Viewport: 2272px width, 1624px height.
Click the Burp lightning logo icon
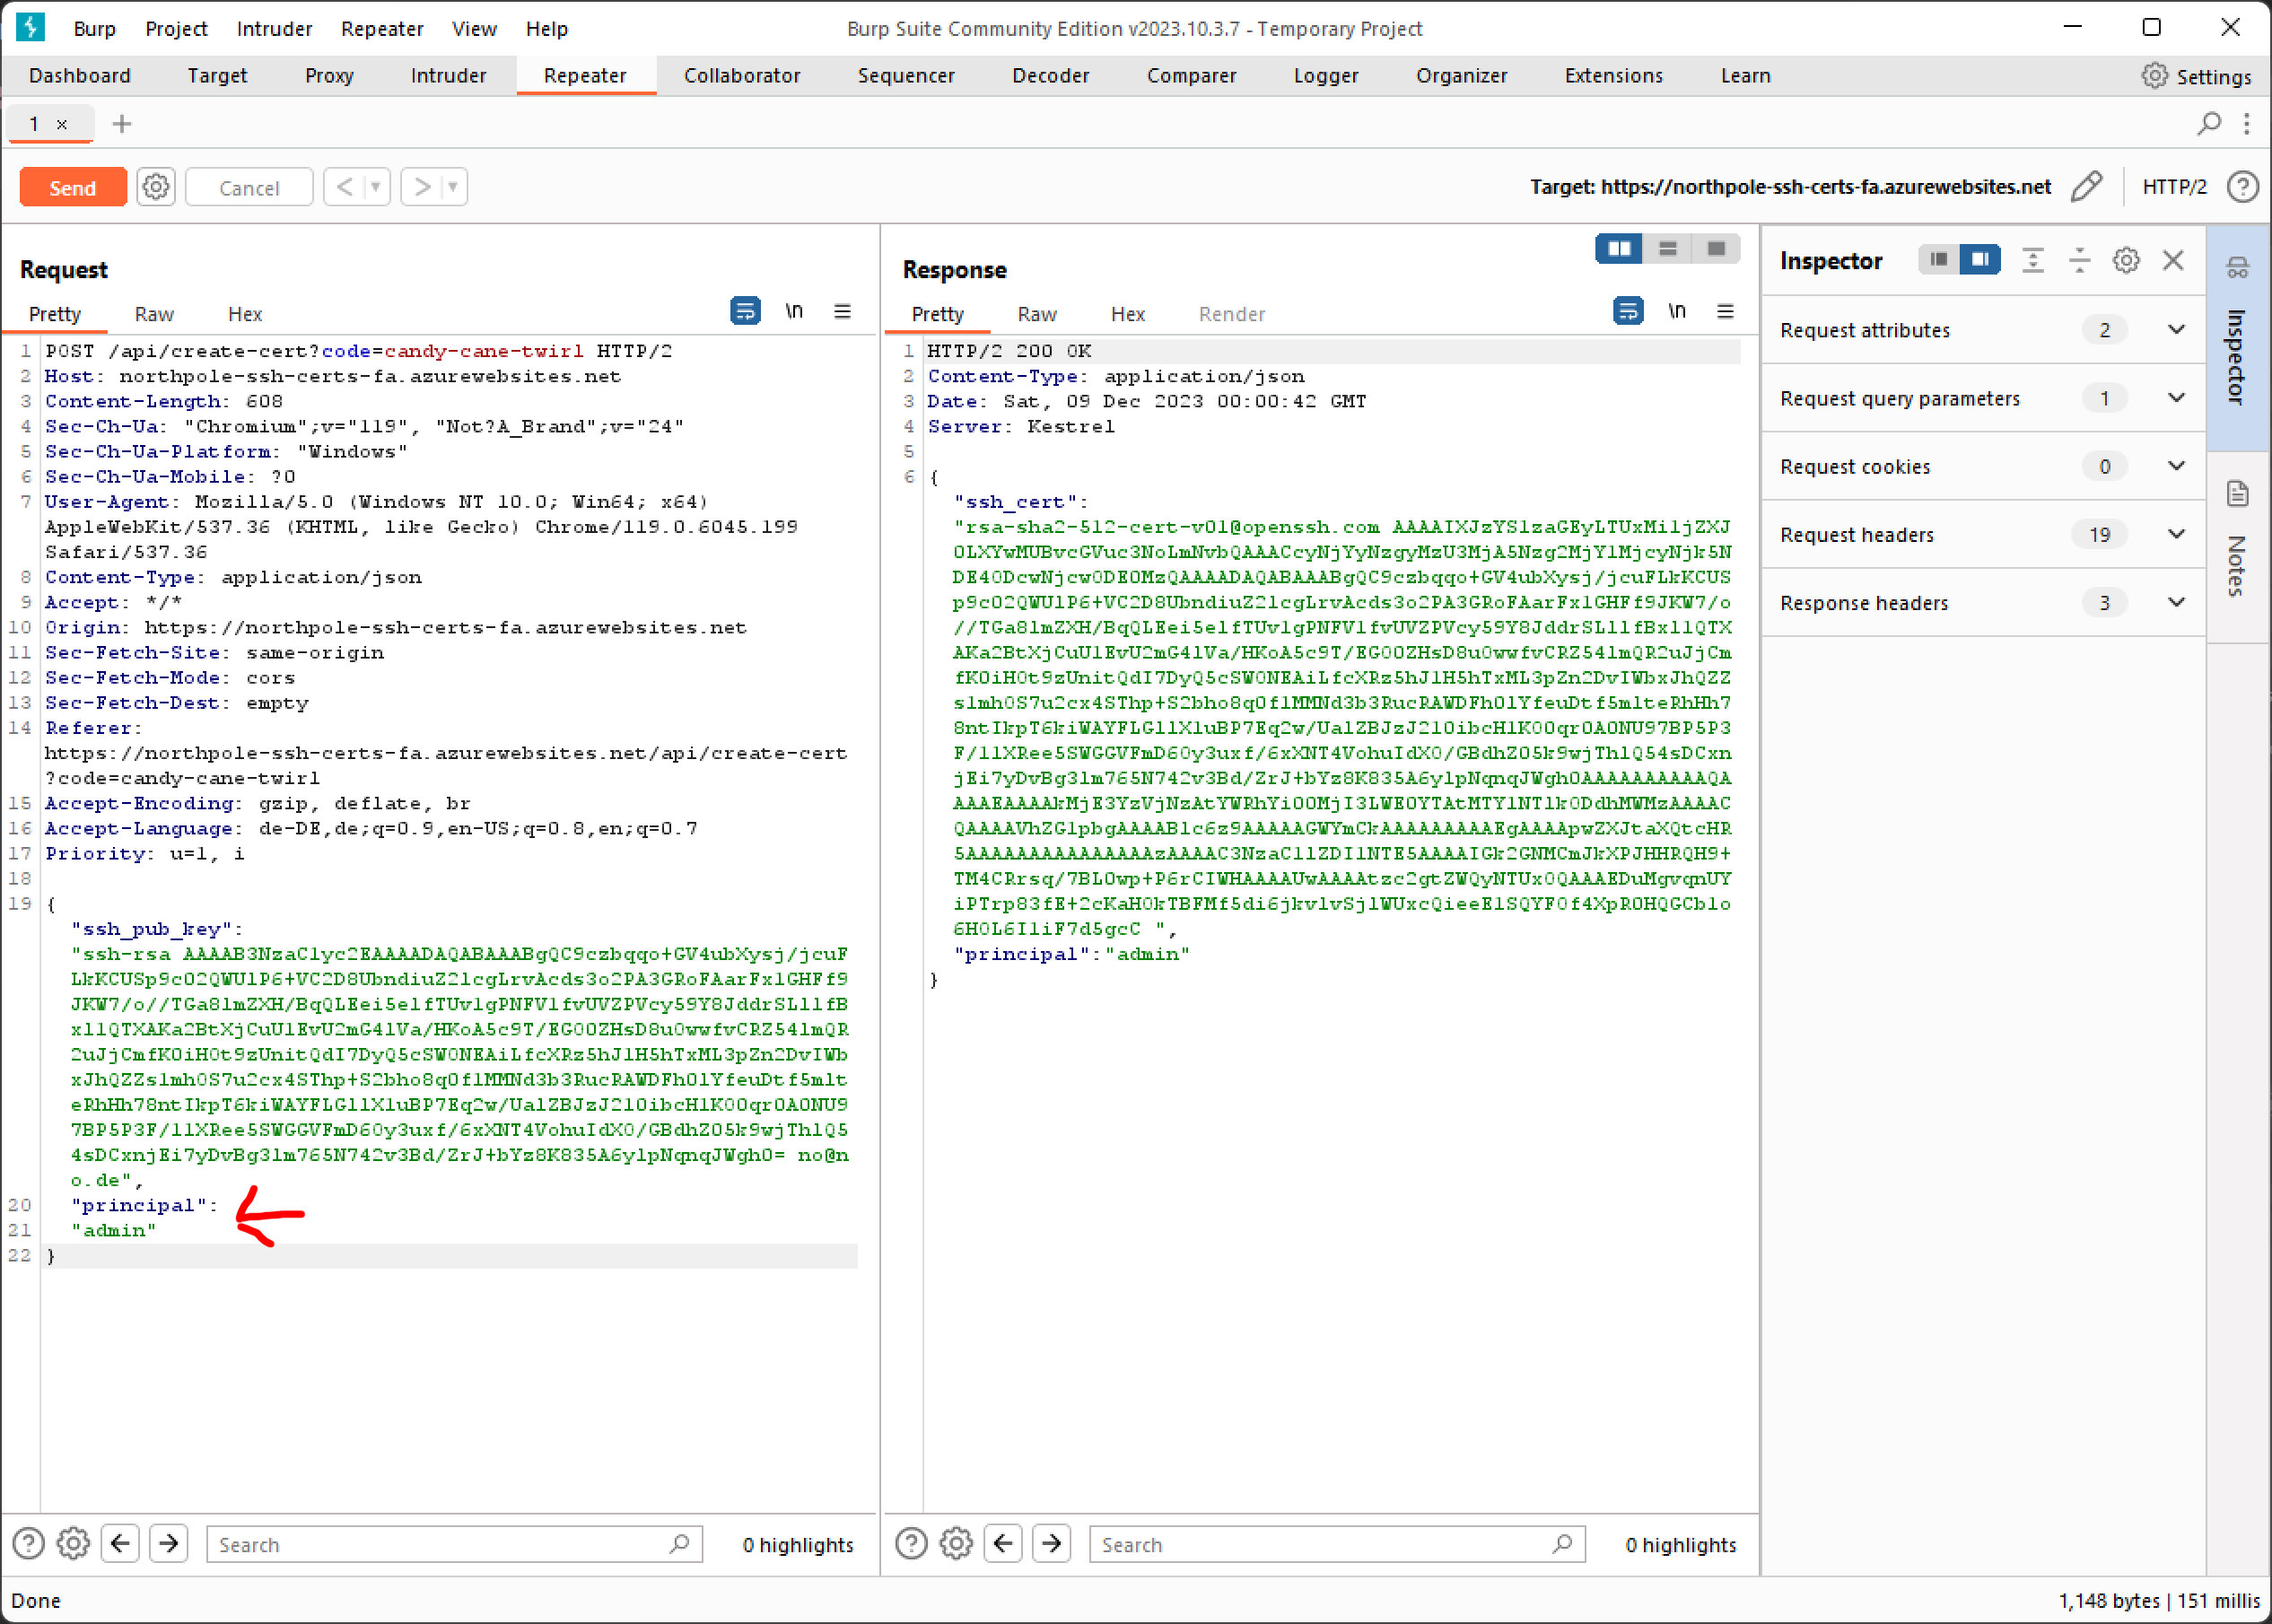coord(30,28)
